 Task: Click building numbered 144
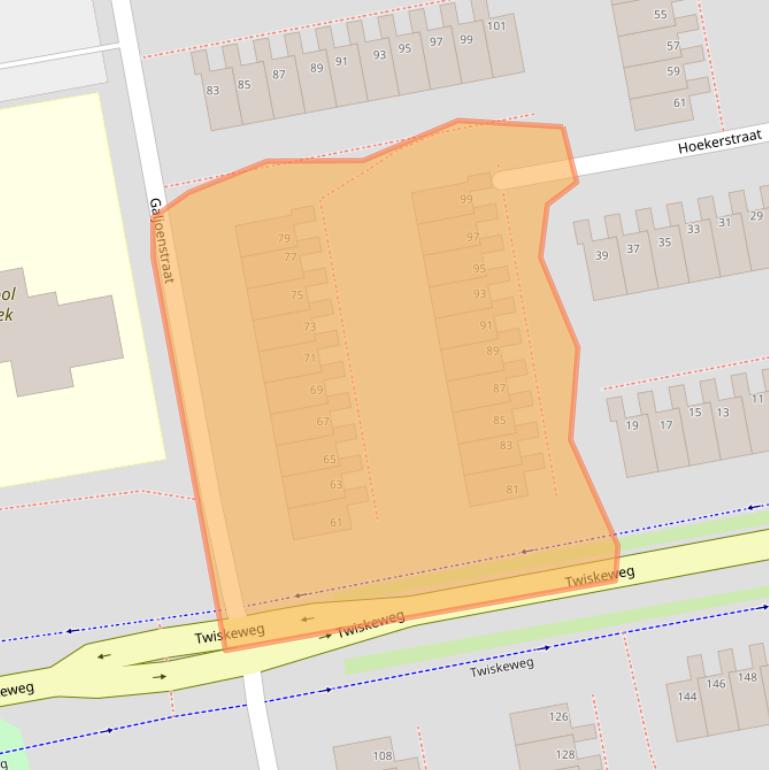pos(687,697)
